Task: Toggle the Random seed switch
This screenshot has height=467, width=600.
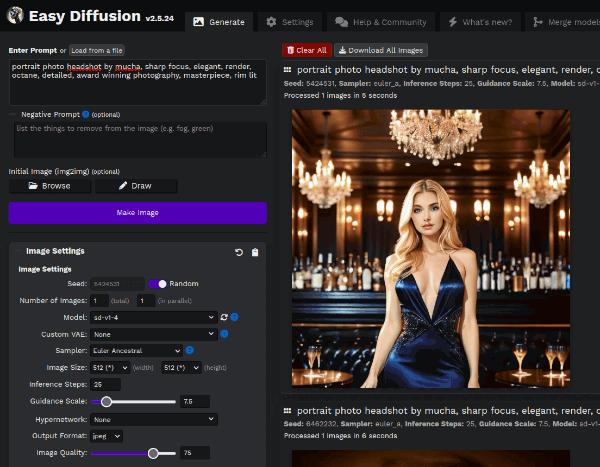Action: point(157,284)
